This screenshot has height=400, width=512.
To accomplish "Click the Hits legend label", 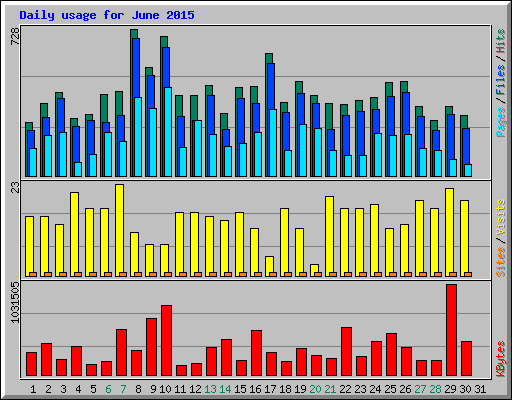I will coord(501,41).
